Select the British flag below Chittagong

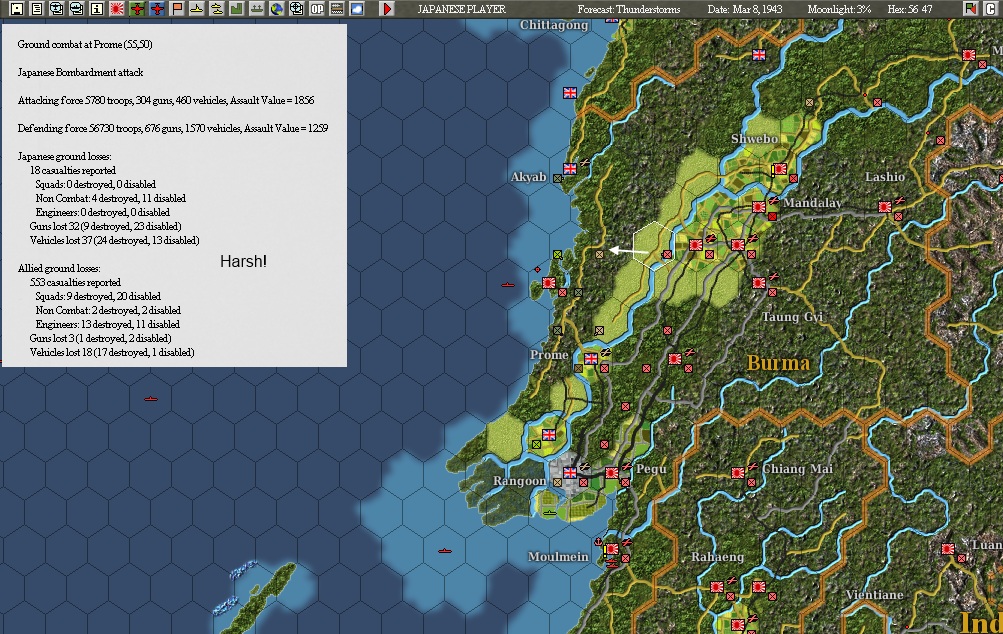point(570,93)
